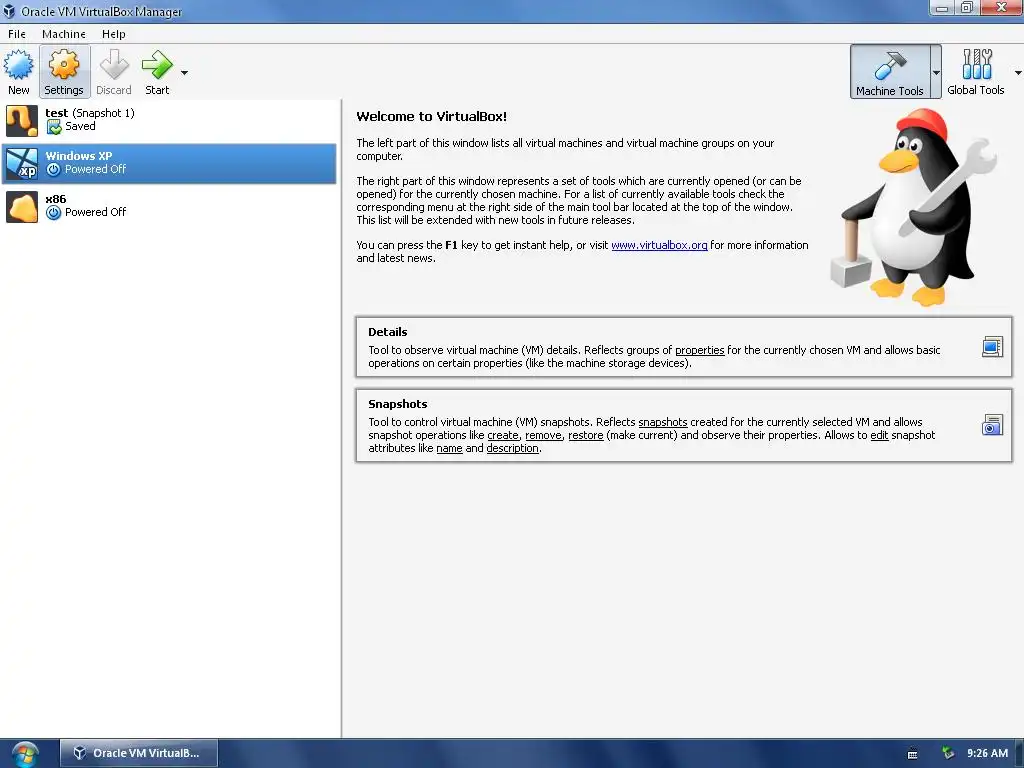Click the keyboard tray icon

pos(912,754)
